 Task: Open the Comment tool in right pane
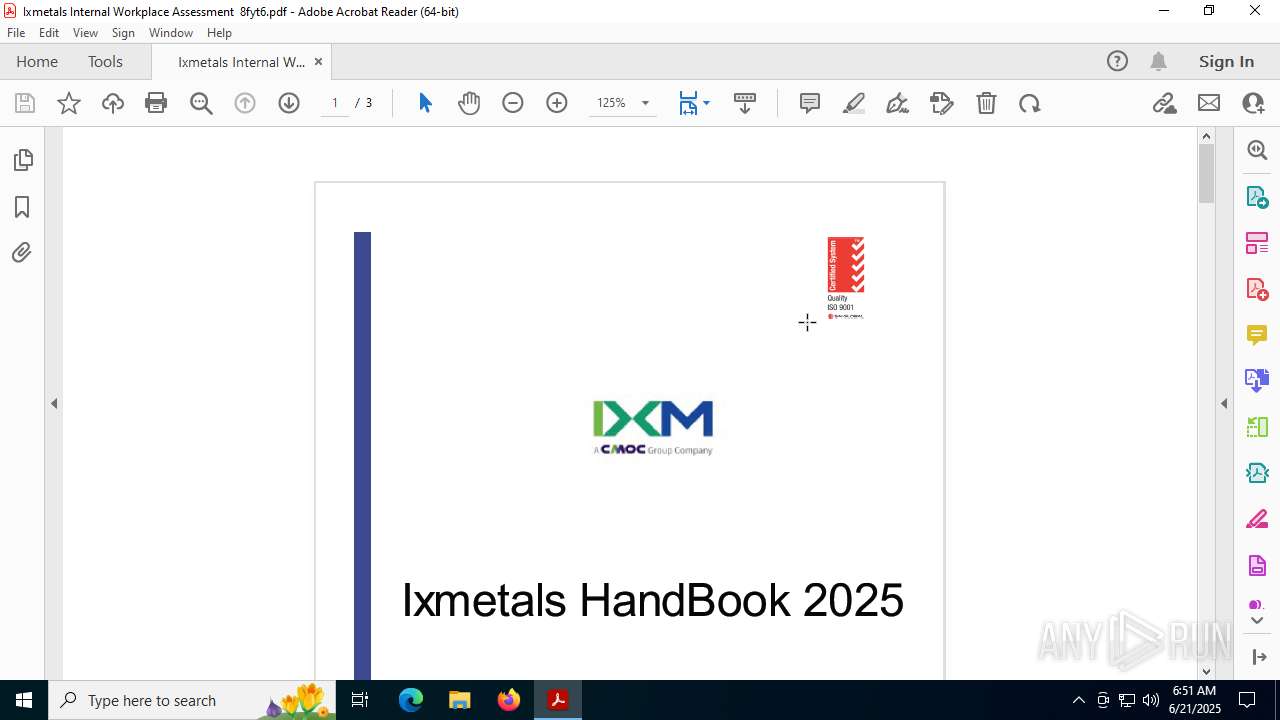pyautogui.click(x=1257, y=334)
